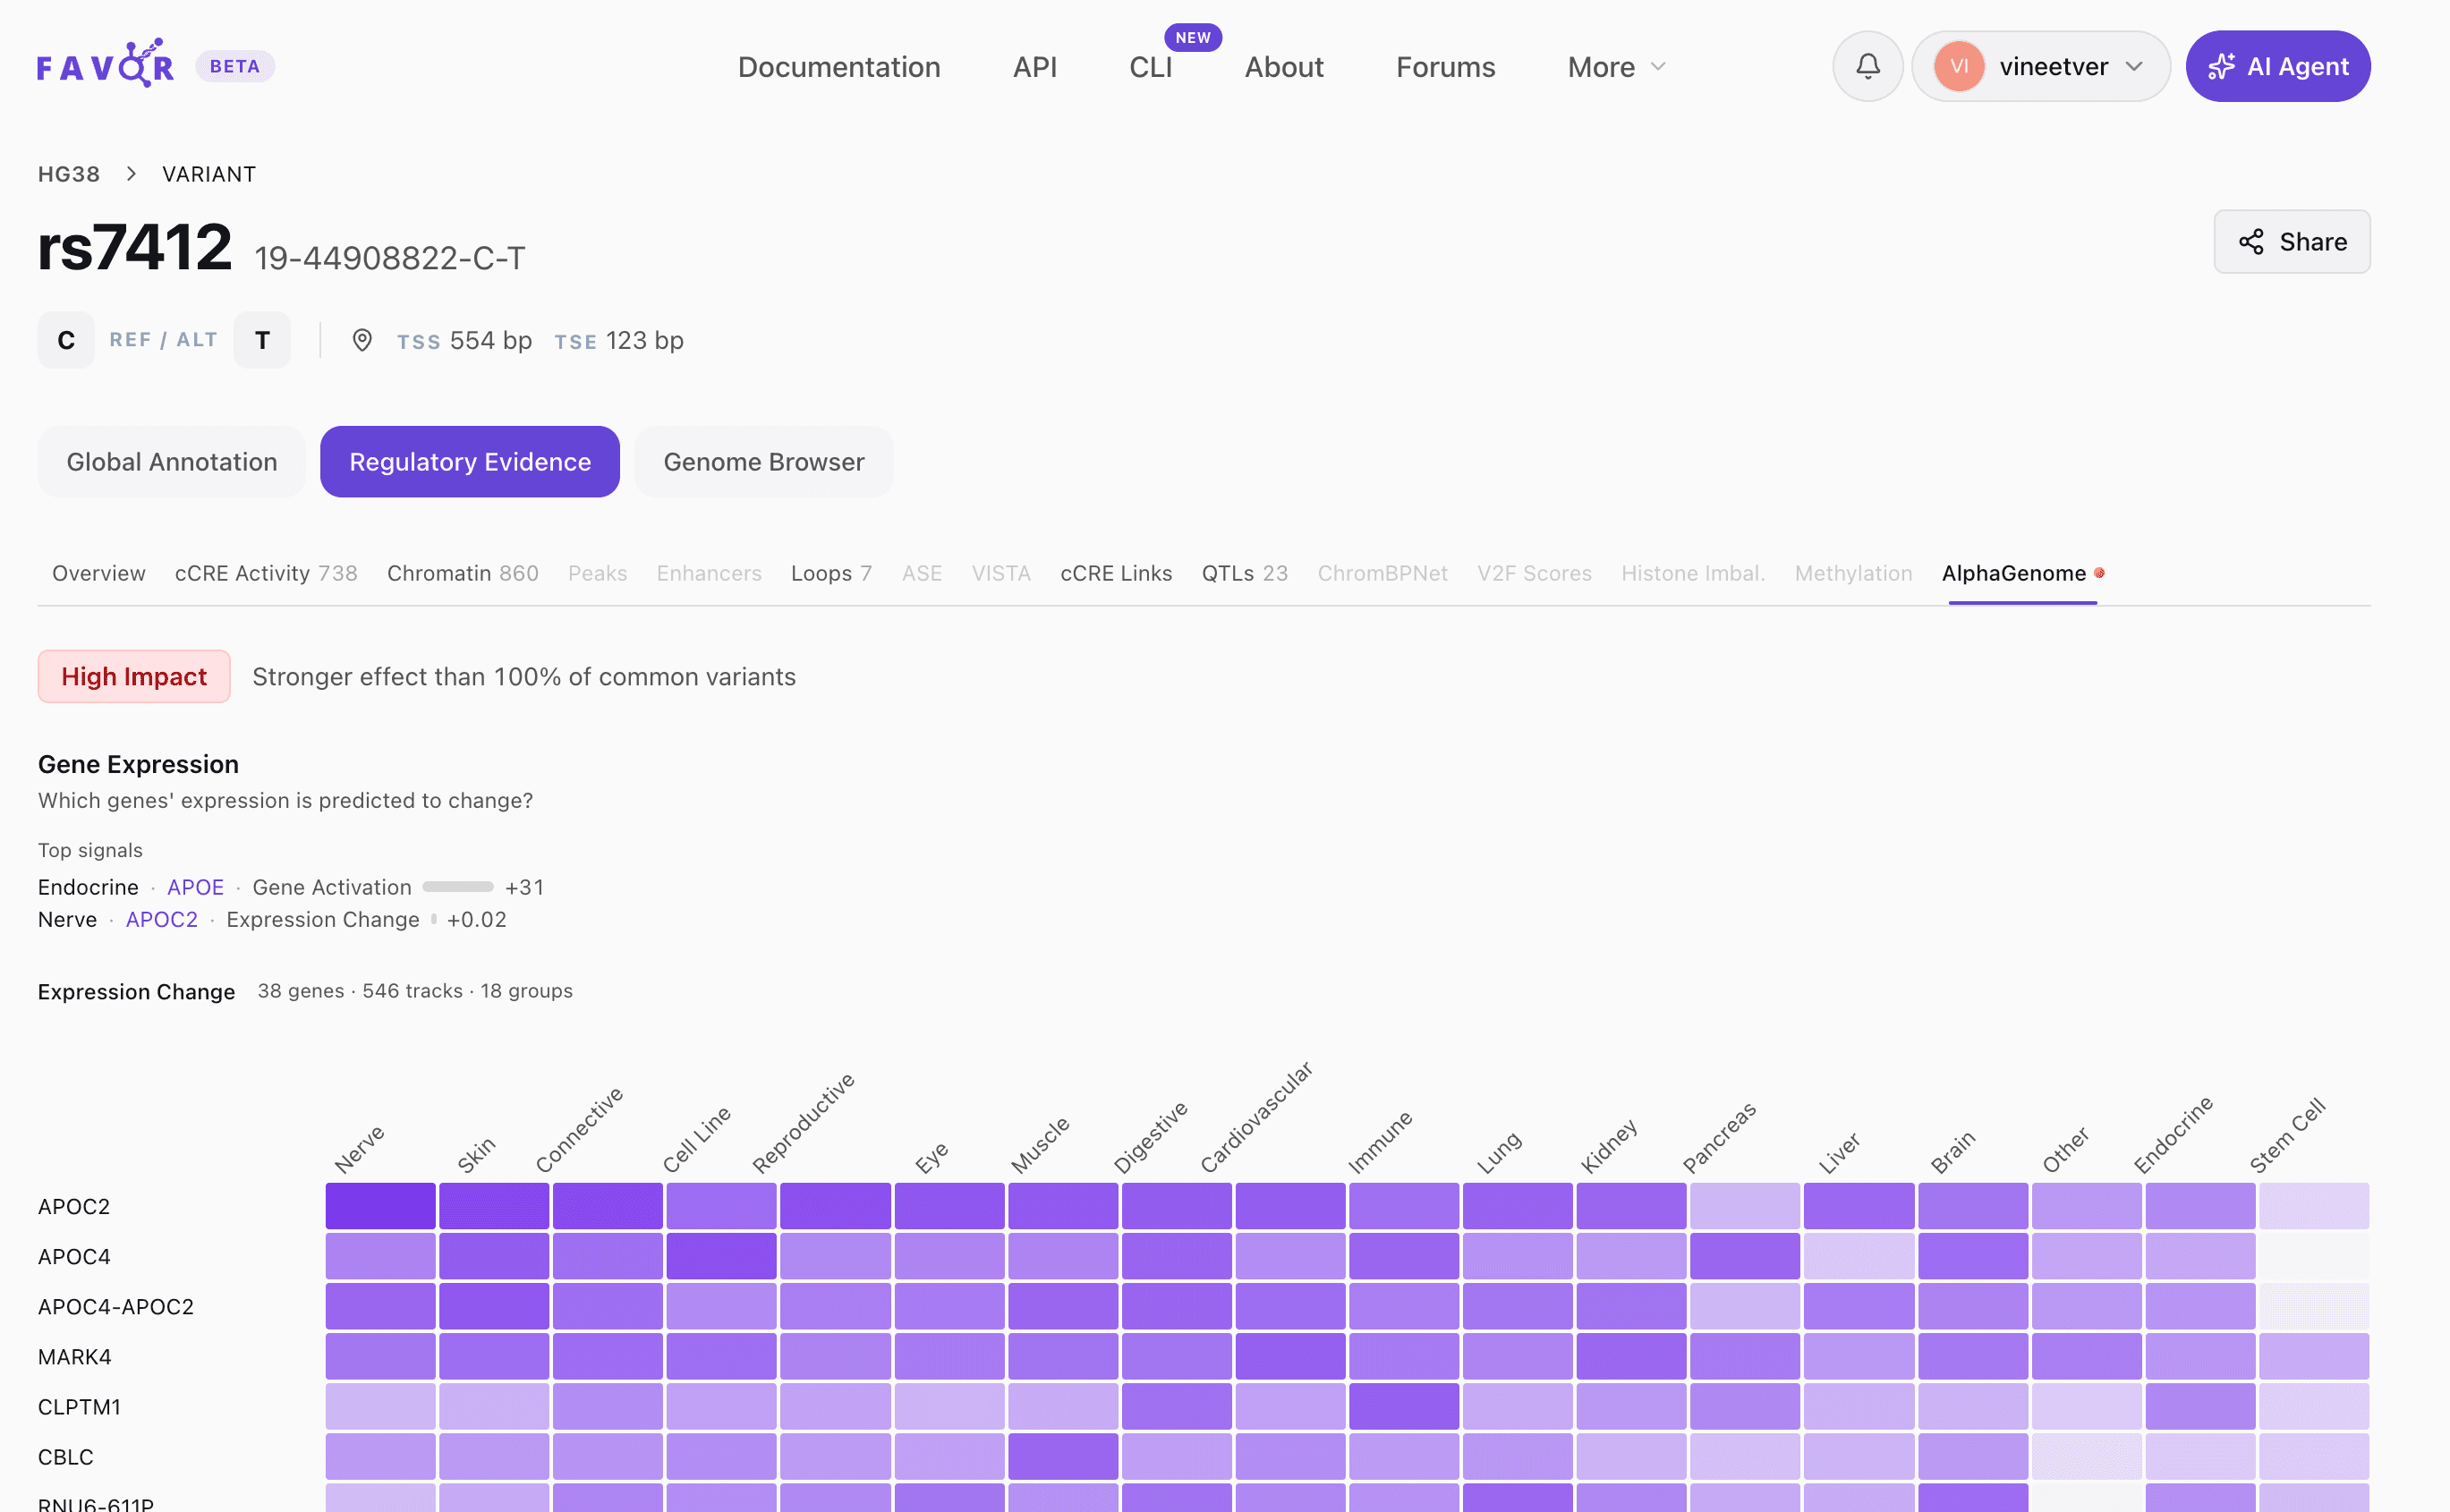Click the Cardiovascular column header
The image size is (2450, 1512).
click(x=1257, y=1117)
